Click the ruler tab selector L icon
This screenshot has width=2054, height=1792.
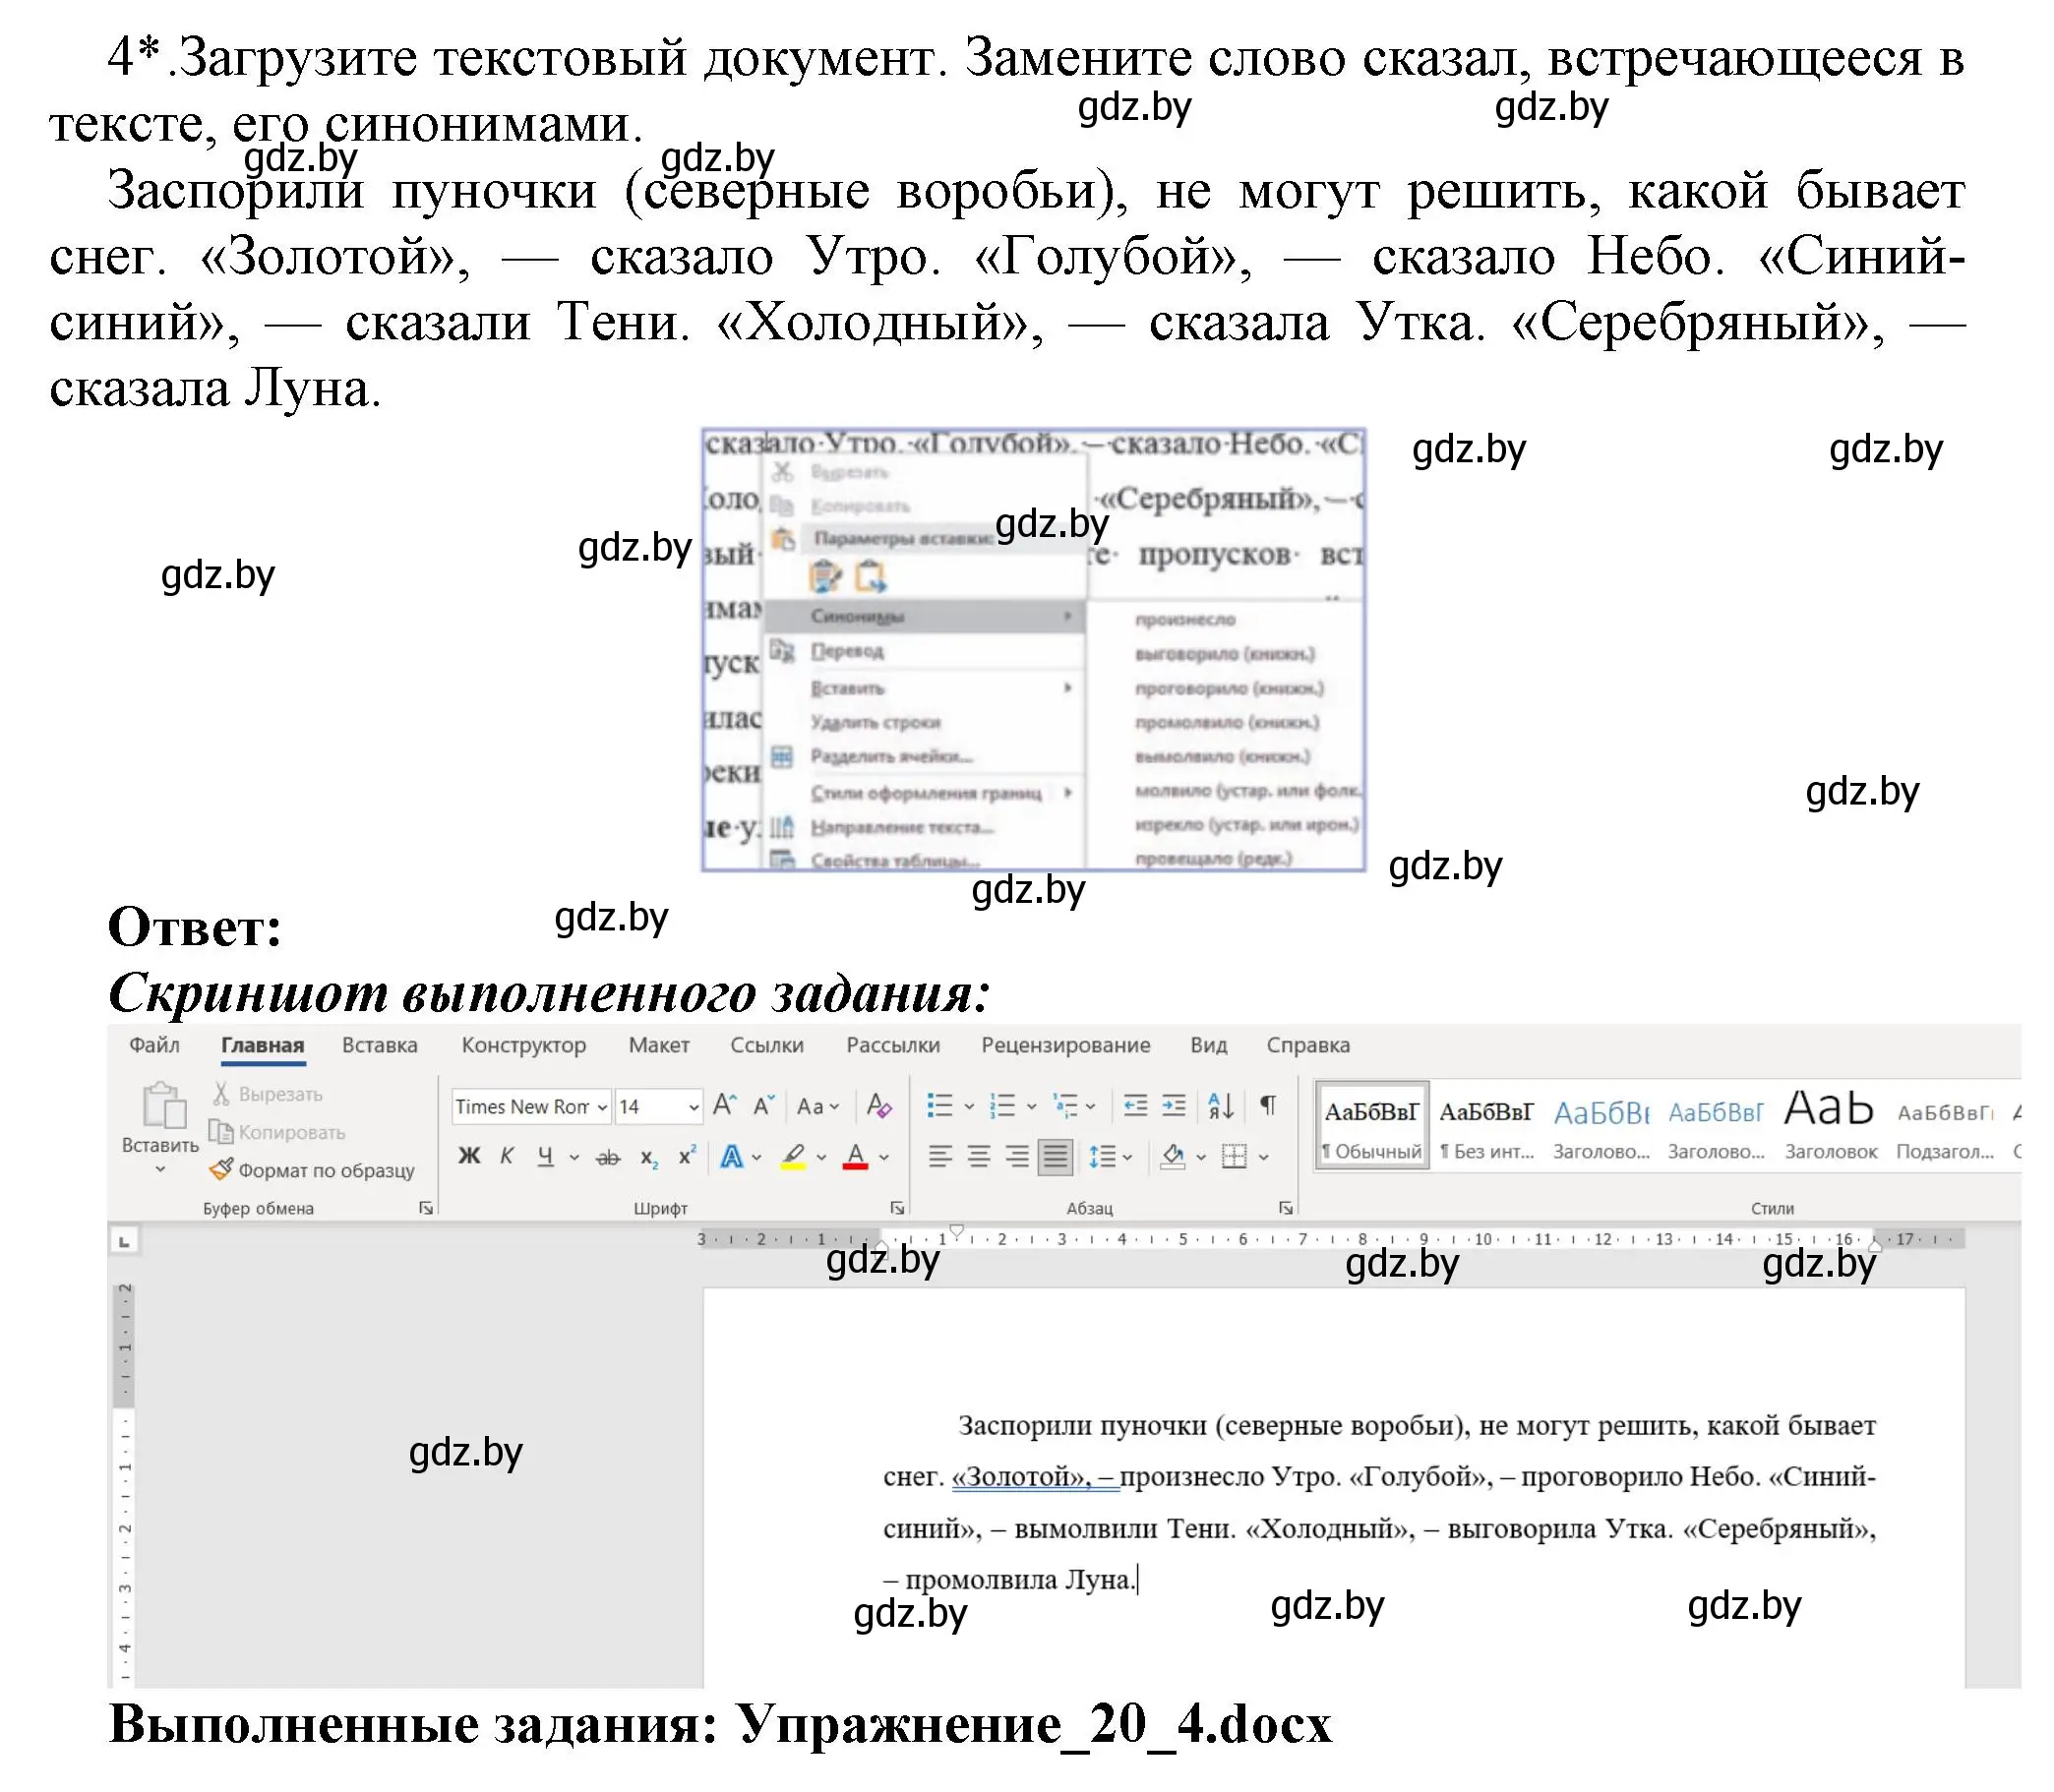pyautogui.click(x=124, y=1241)
